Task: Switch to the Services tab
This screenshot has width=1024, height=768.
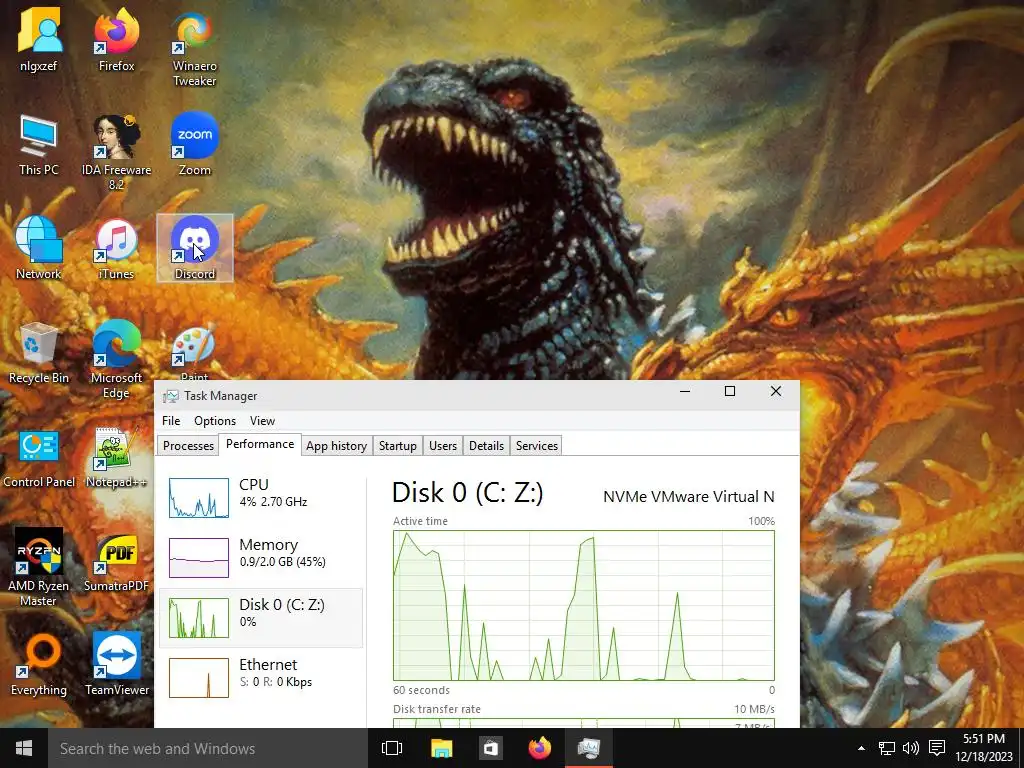Action: click(x=537, y=445)
